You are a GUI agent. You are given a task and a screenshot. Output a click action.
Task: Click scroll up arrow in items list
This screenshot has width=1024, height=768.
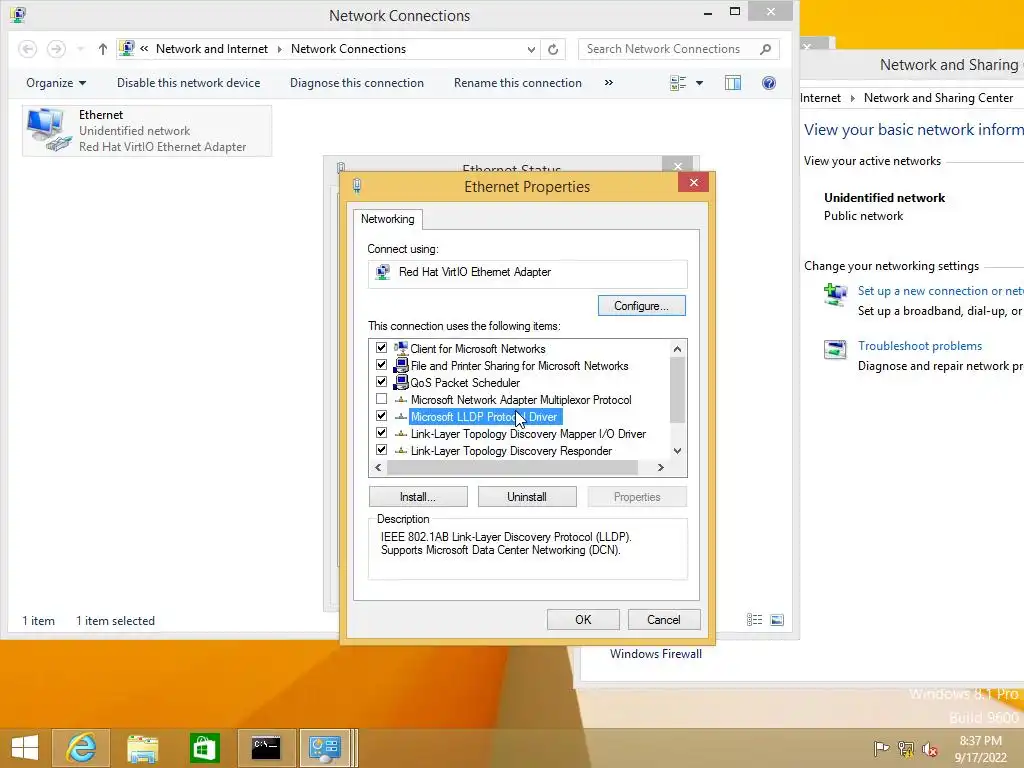[677, 349]
